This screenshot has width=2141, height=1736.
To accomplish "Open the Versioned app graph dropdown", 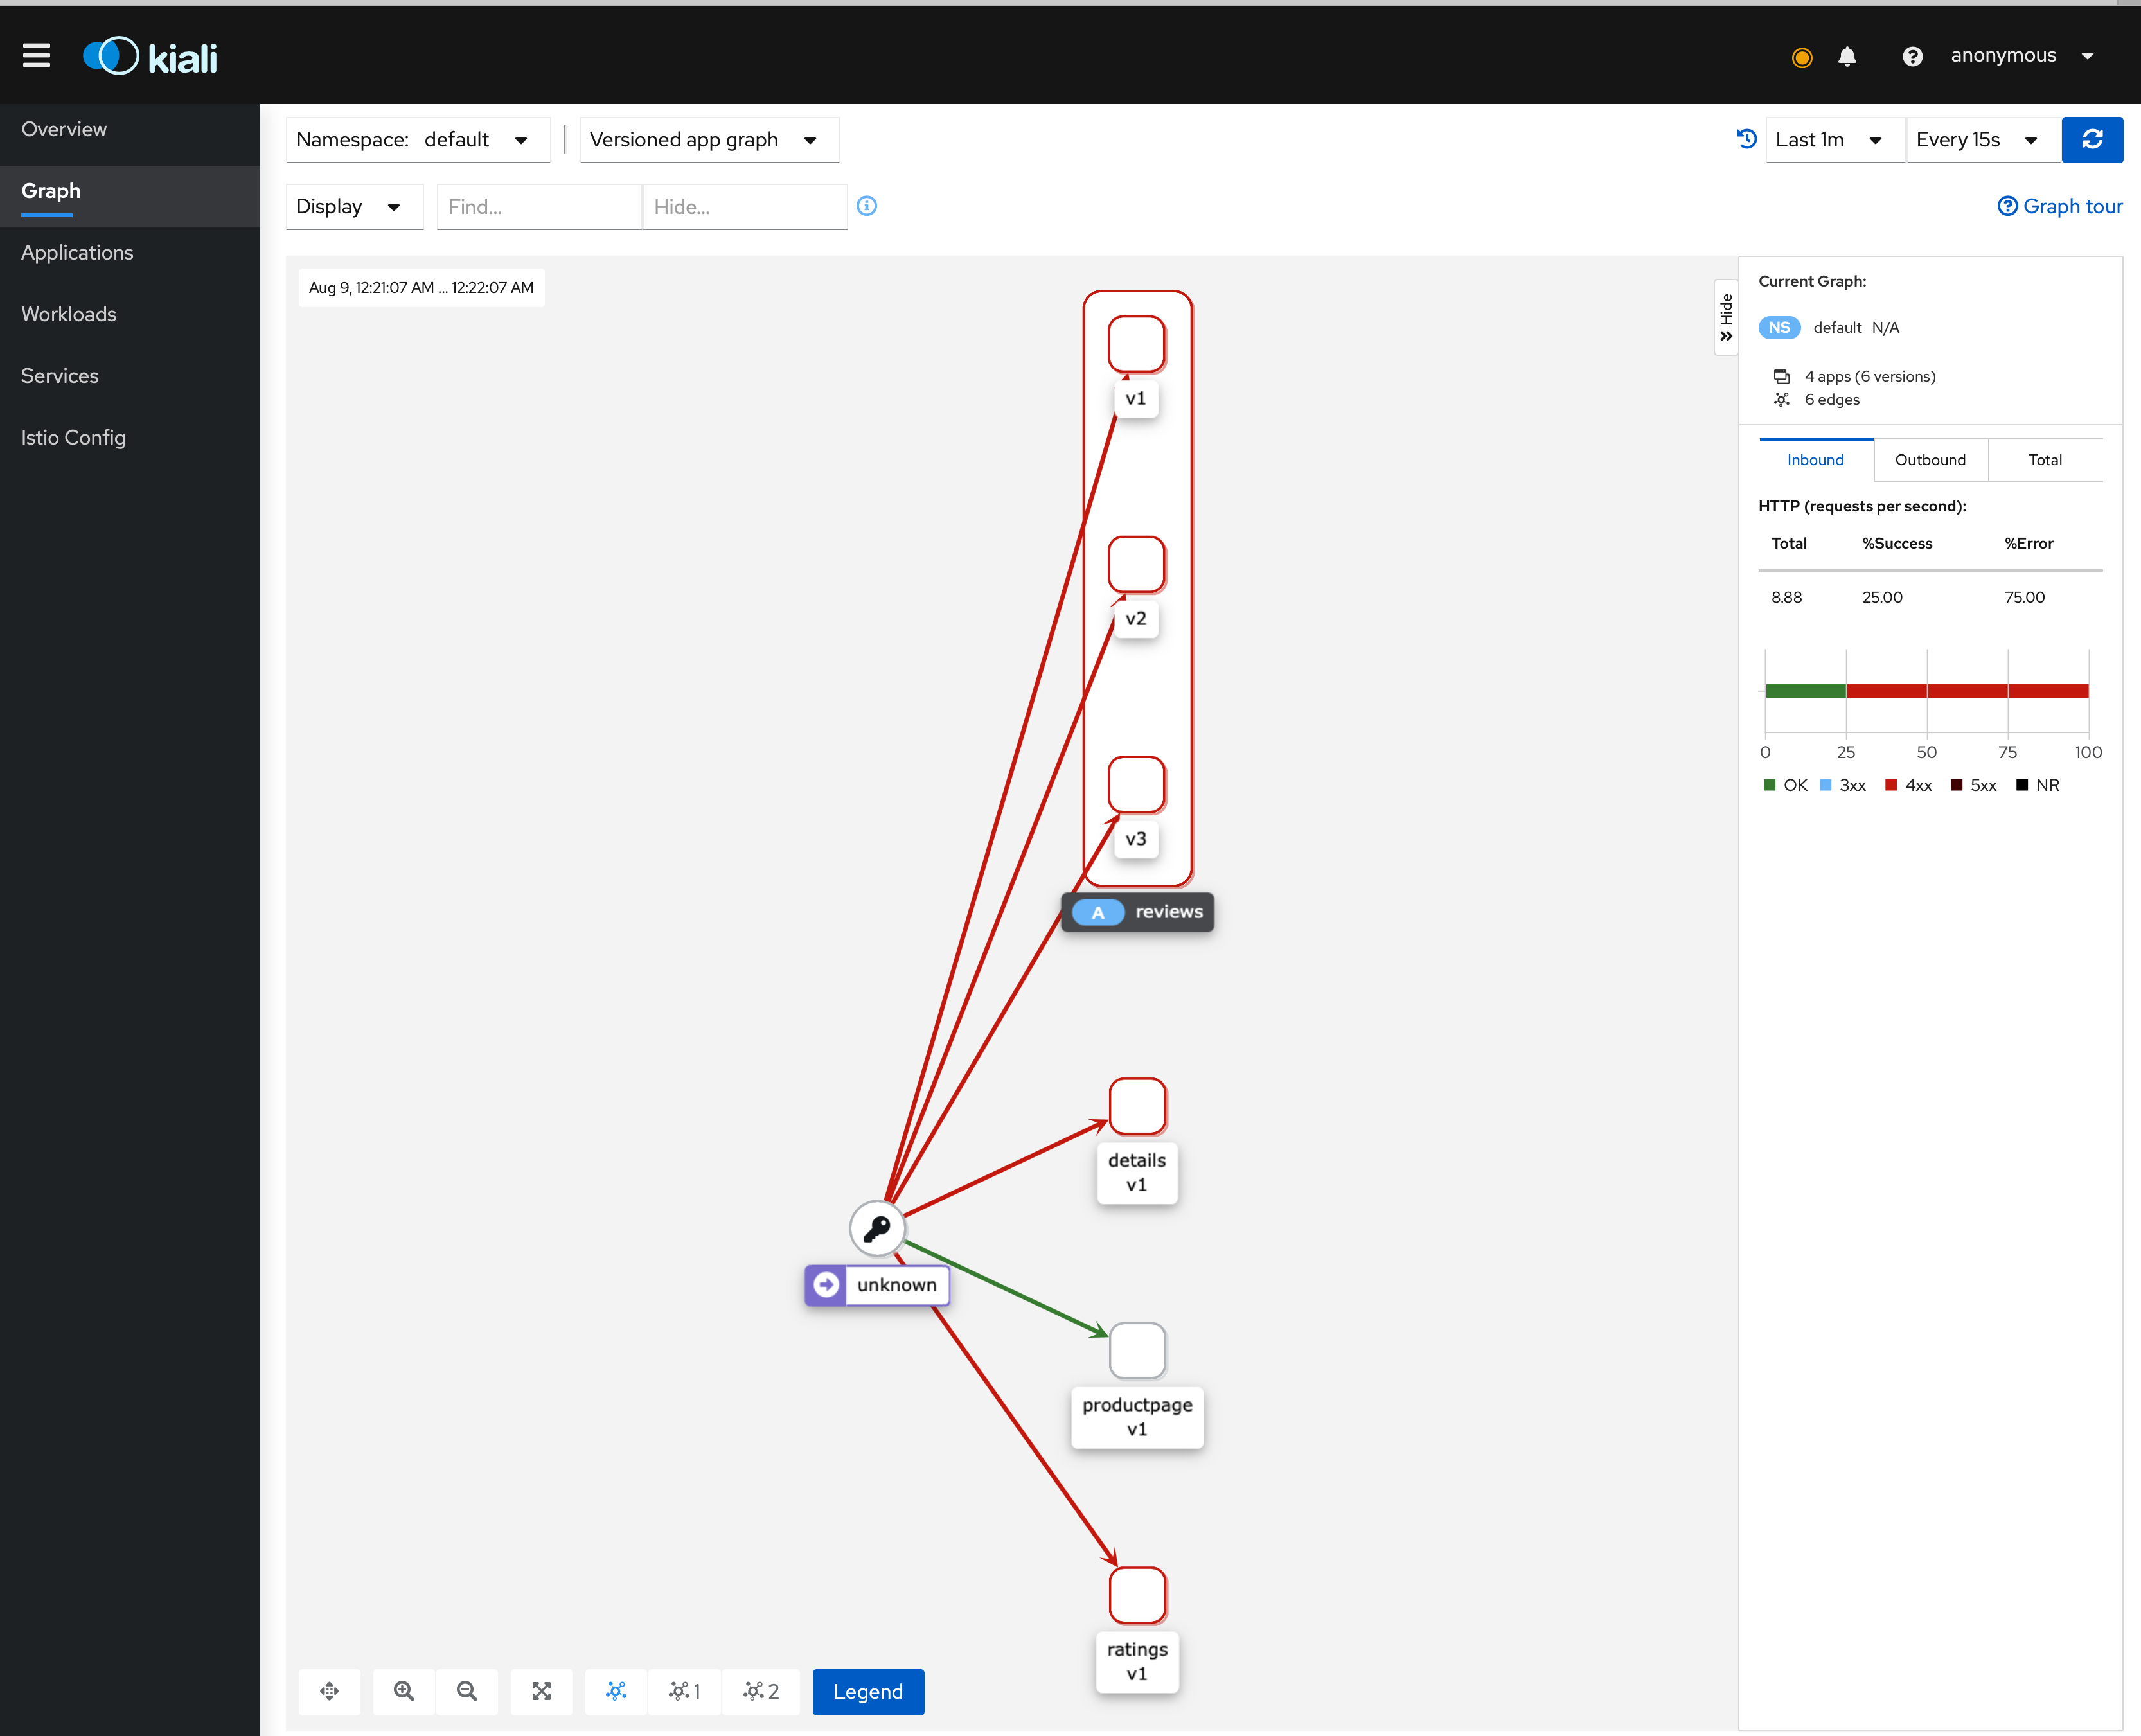I will click(x=709, y=140).
